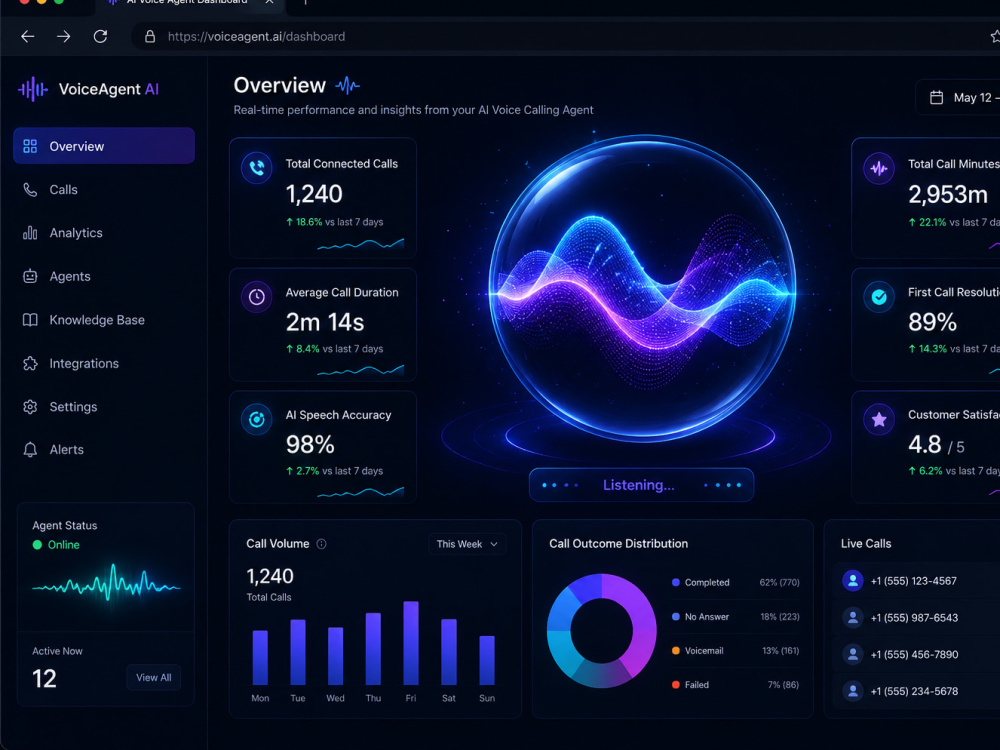Open Analytics in the sidebar
This screenshot has width=1000, height=750.
pos(104,233)
